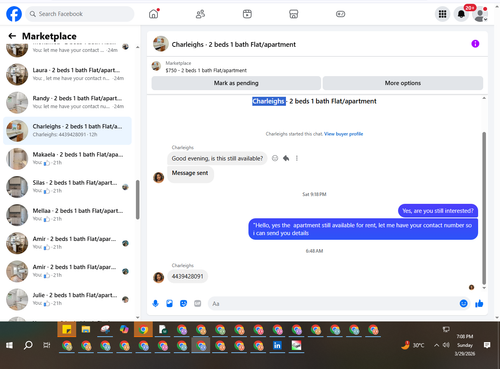Click the chat pane vertical scrollbar
This screenshot has height=369, width=500.
coord(484,208)
